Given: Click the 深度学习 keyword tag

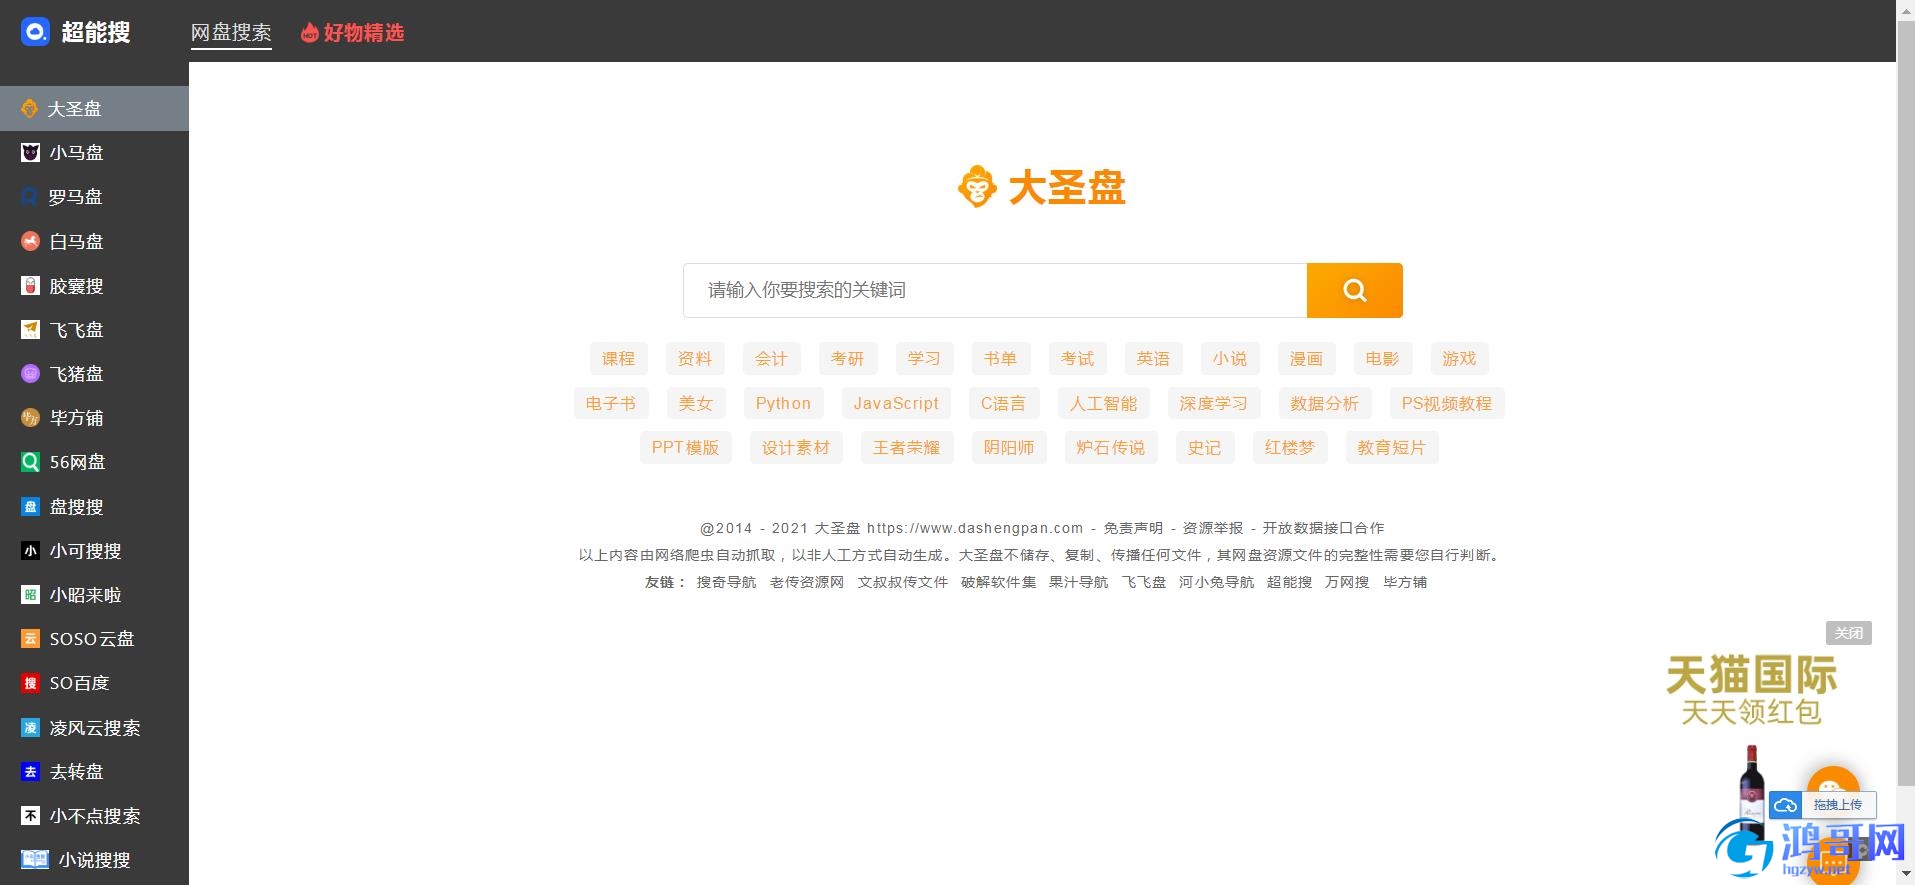Looking at the screenshot, I should tap(1214, 403).
